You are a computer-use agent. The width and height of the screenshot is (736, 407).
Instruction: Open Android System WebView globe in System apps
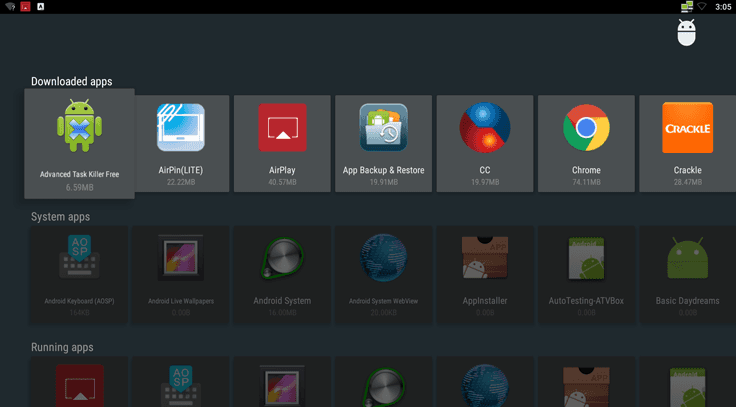click(383, 258)
